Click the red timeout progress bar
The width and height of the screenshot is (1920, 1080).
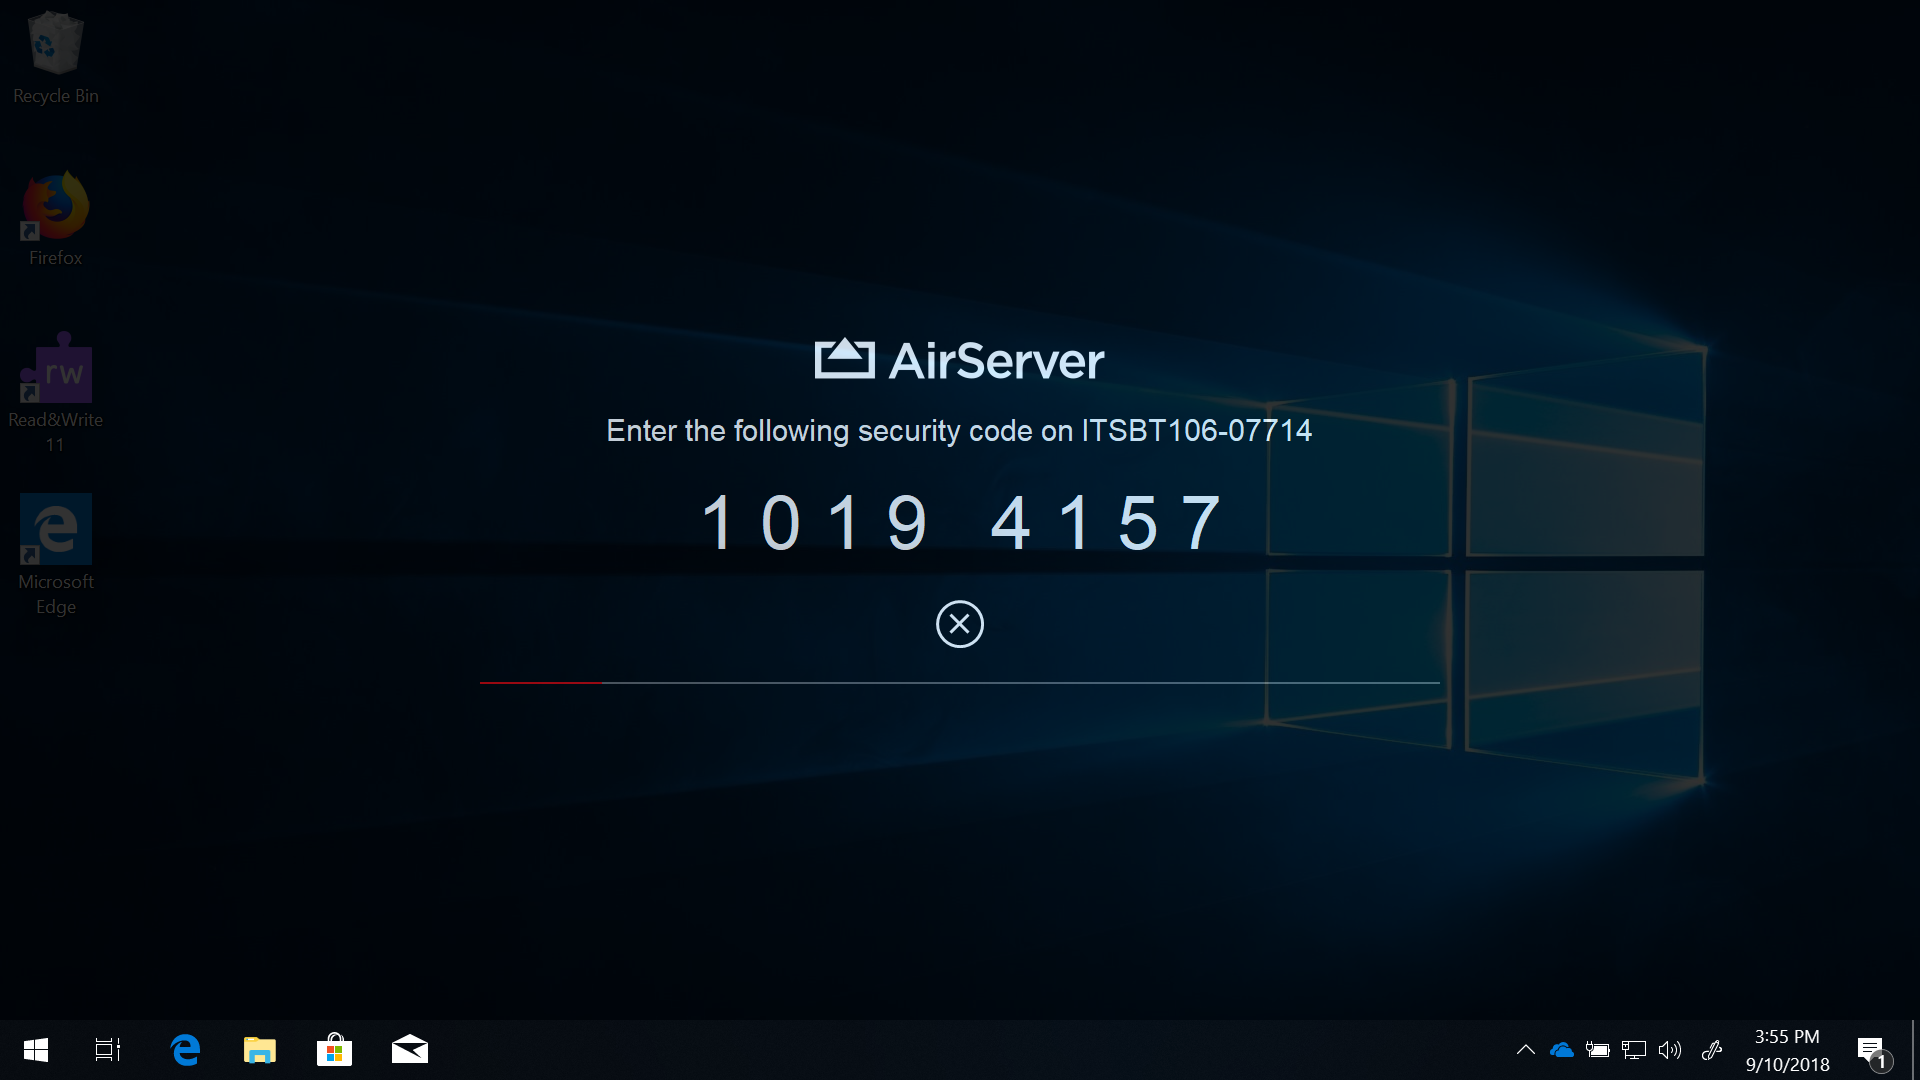click(540, 682)
